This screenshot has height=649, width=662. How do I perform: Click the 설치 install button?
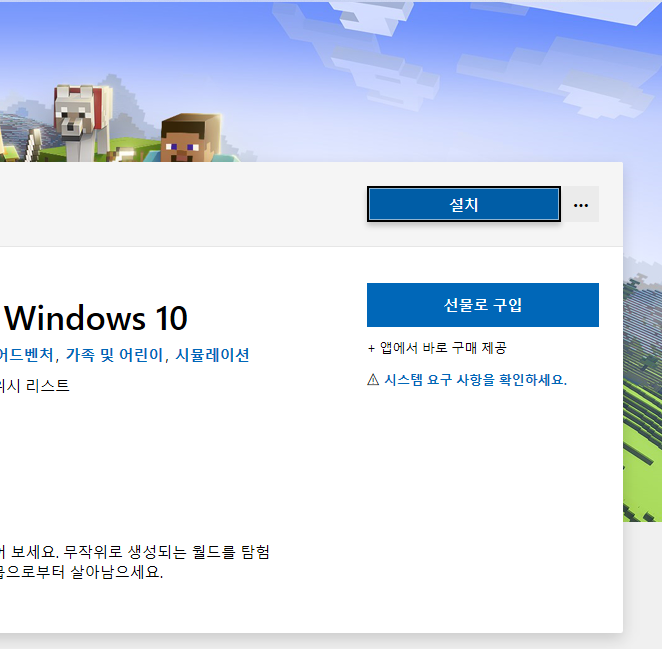(x=464, y=204)
